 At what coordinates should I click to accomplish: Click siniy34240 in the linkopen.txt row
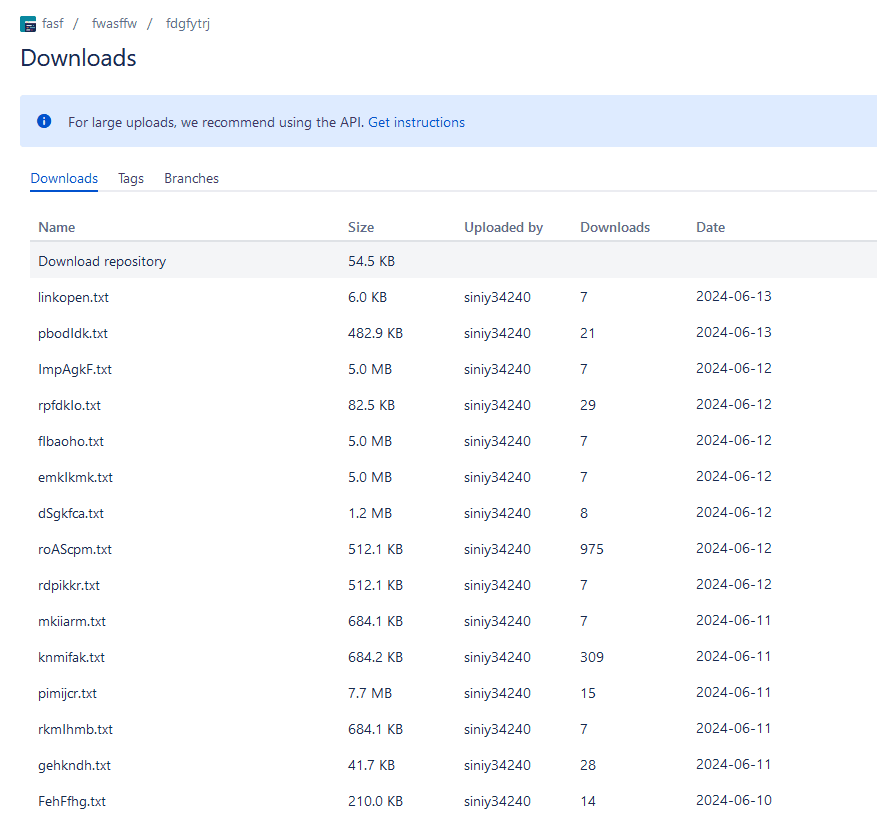[x=497, y=297]
